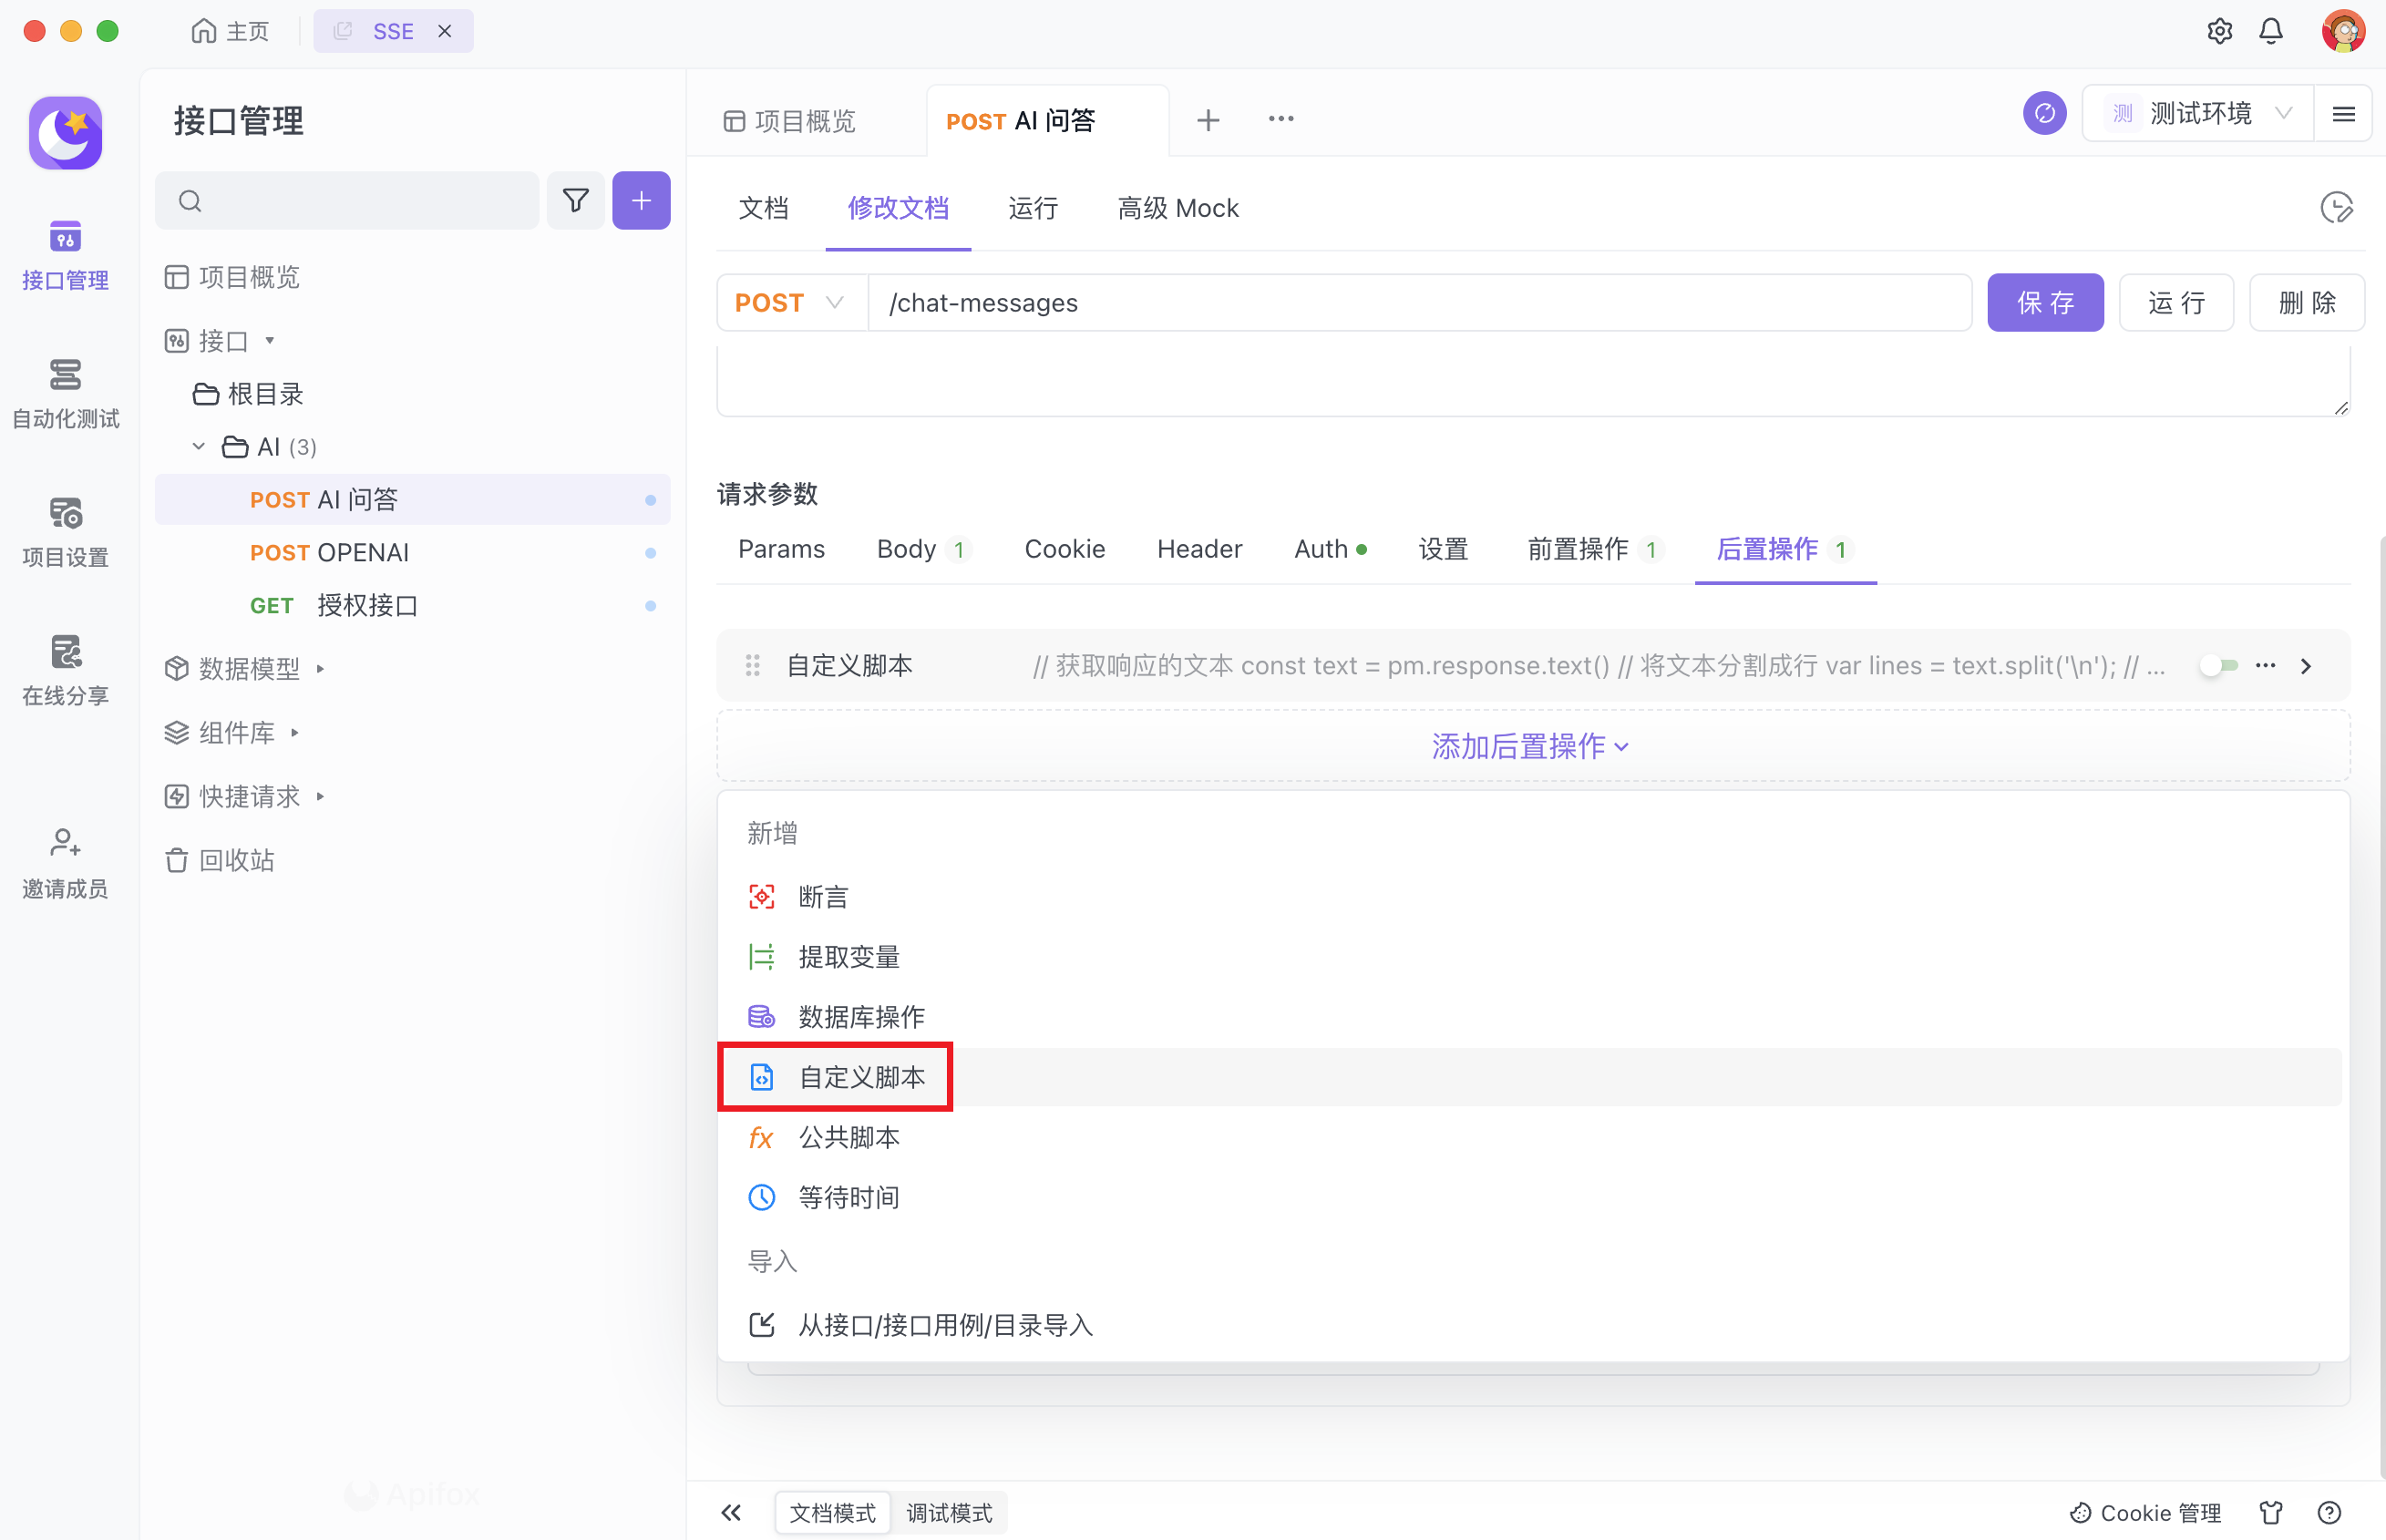Click the purple plus add button
This screenshot has height=1540, width=2386.
click(641, 201)
